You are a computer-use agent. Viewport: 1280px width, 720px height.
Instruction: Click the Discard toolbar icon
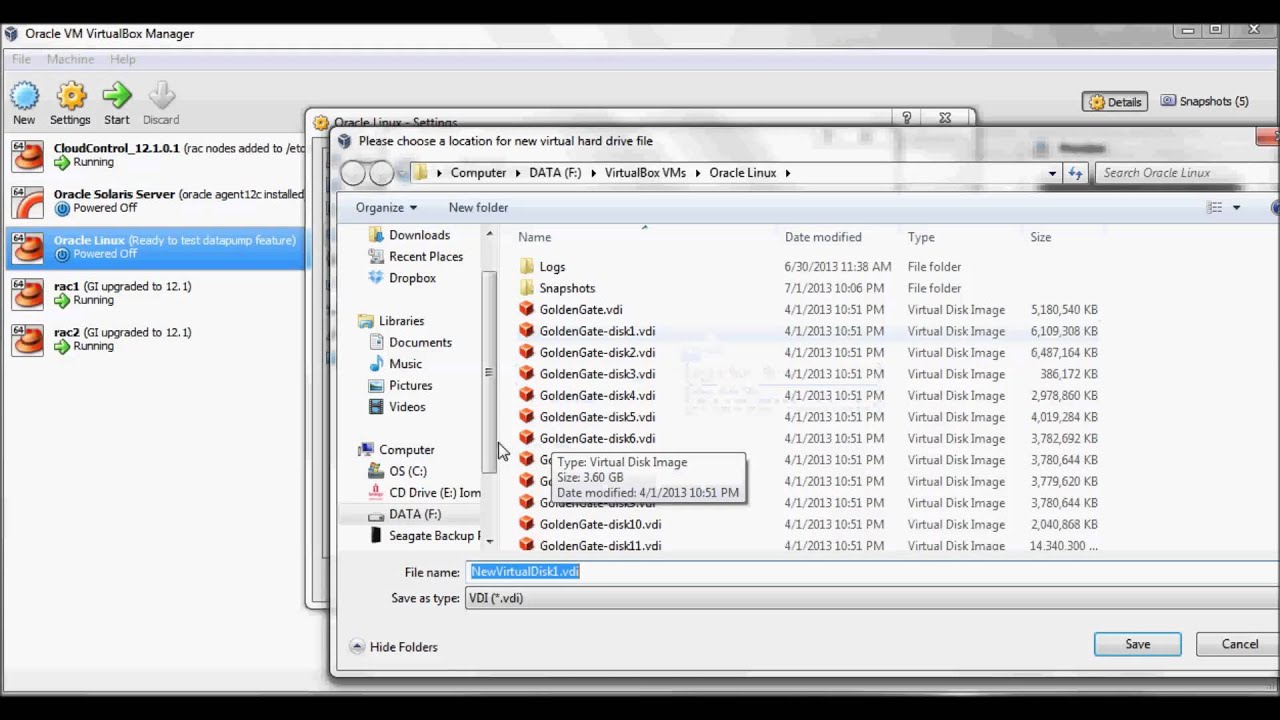coord(161,96)
